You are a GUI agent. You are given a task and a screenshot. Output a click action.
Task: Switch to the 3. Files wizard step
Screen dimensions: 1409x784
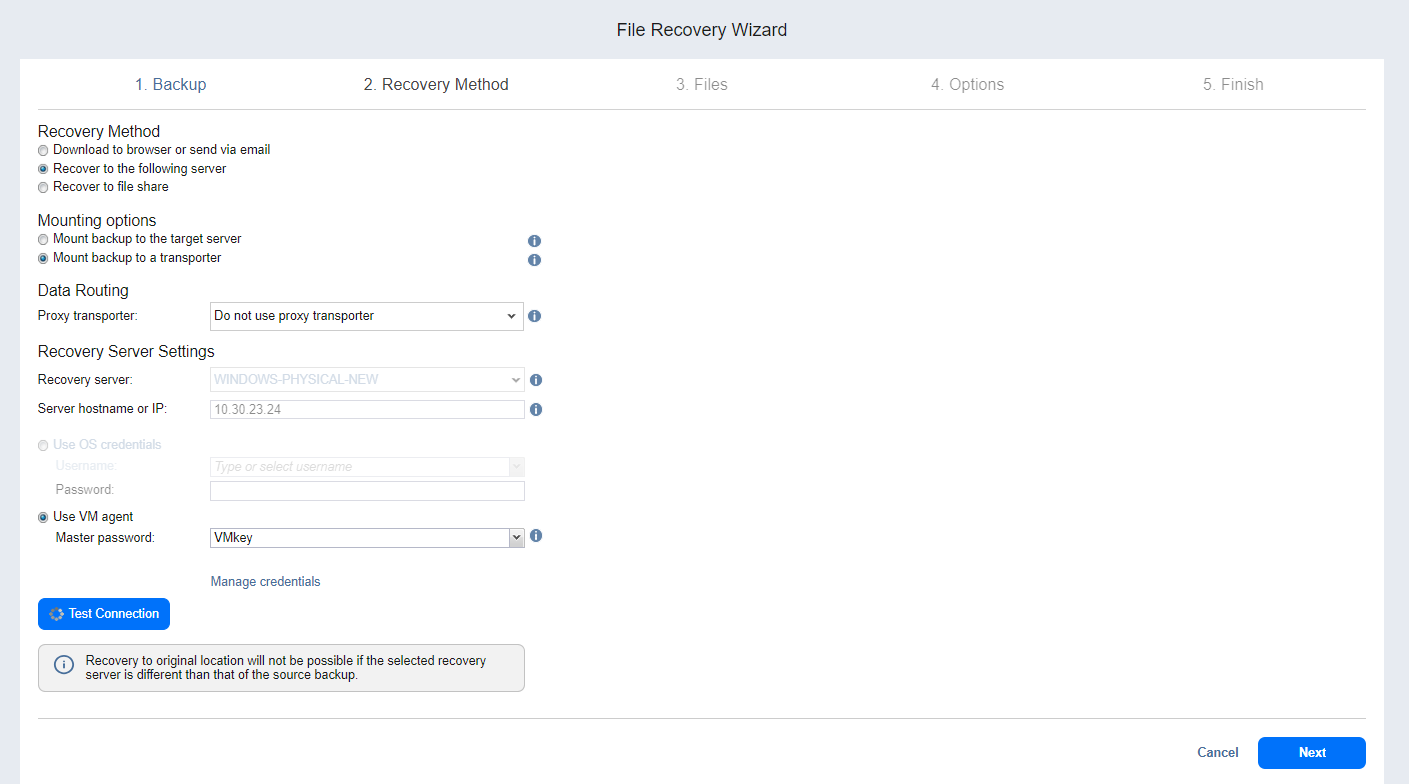coord(701,85)
